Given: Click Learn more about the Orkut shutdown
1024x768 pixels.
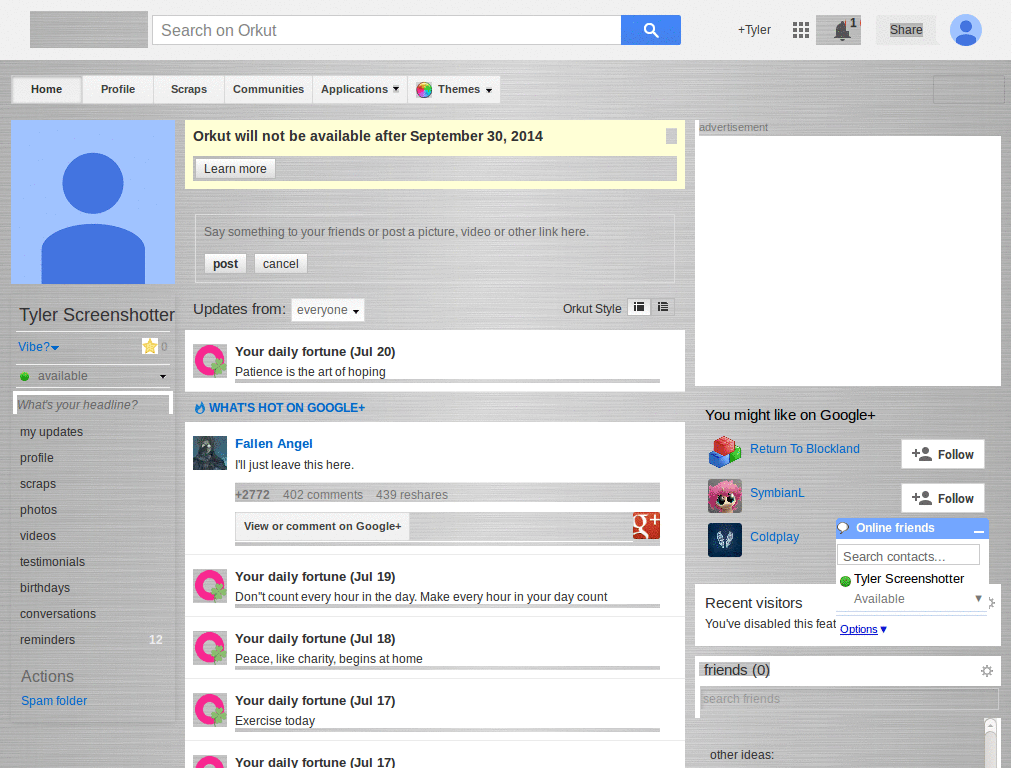Looking at the screenshot, I should click(234, 168).
